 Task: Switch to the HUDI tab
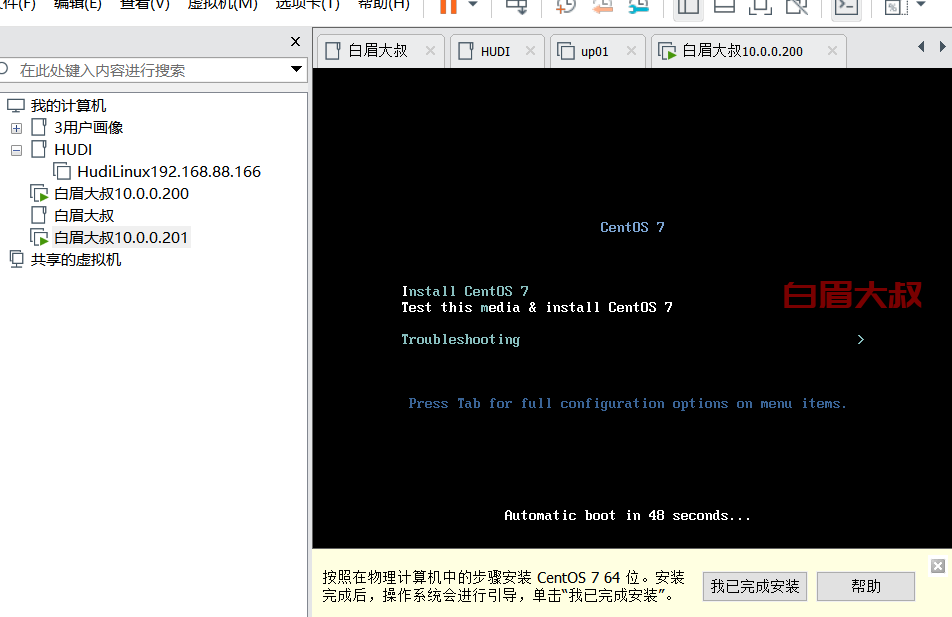tap(495, 51)
